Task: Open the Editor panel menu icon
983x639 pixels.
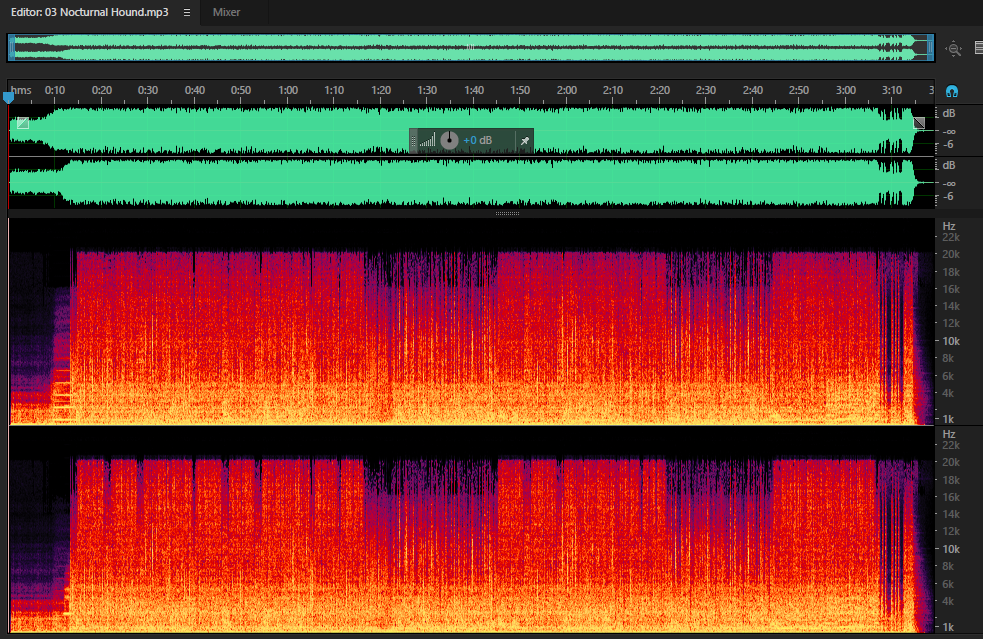Action: click(187, 13)
